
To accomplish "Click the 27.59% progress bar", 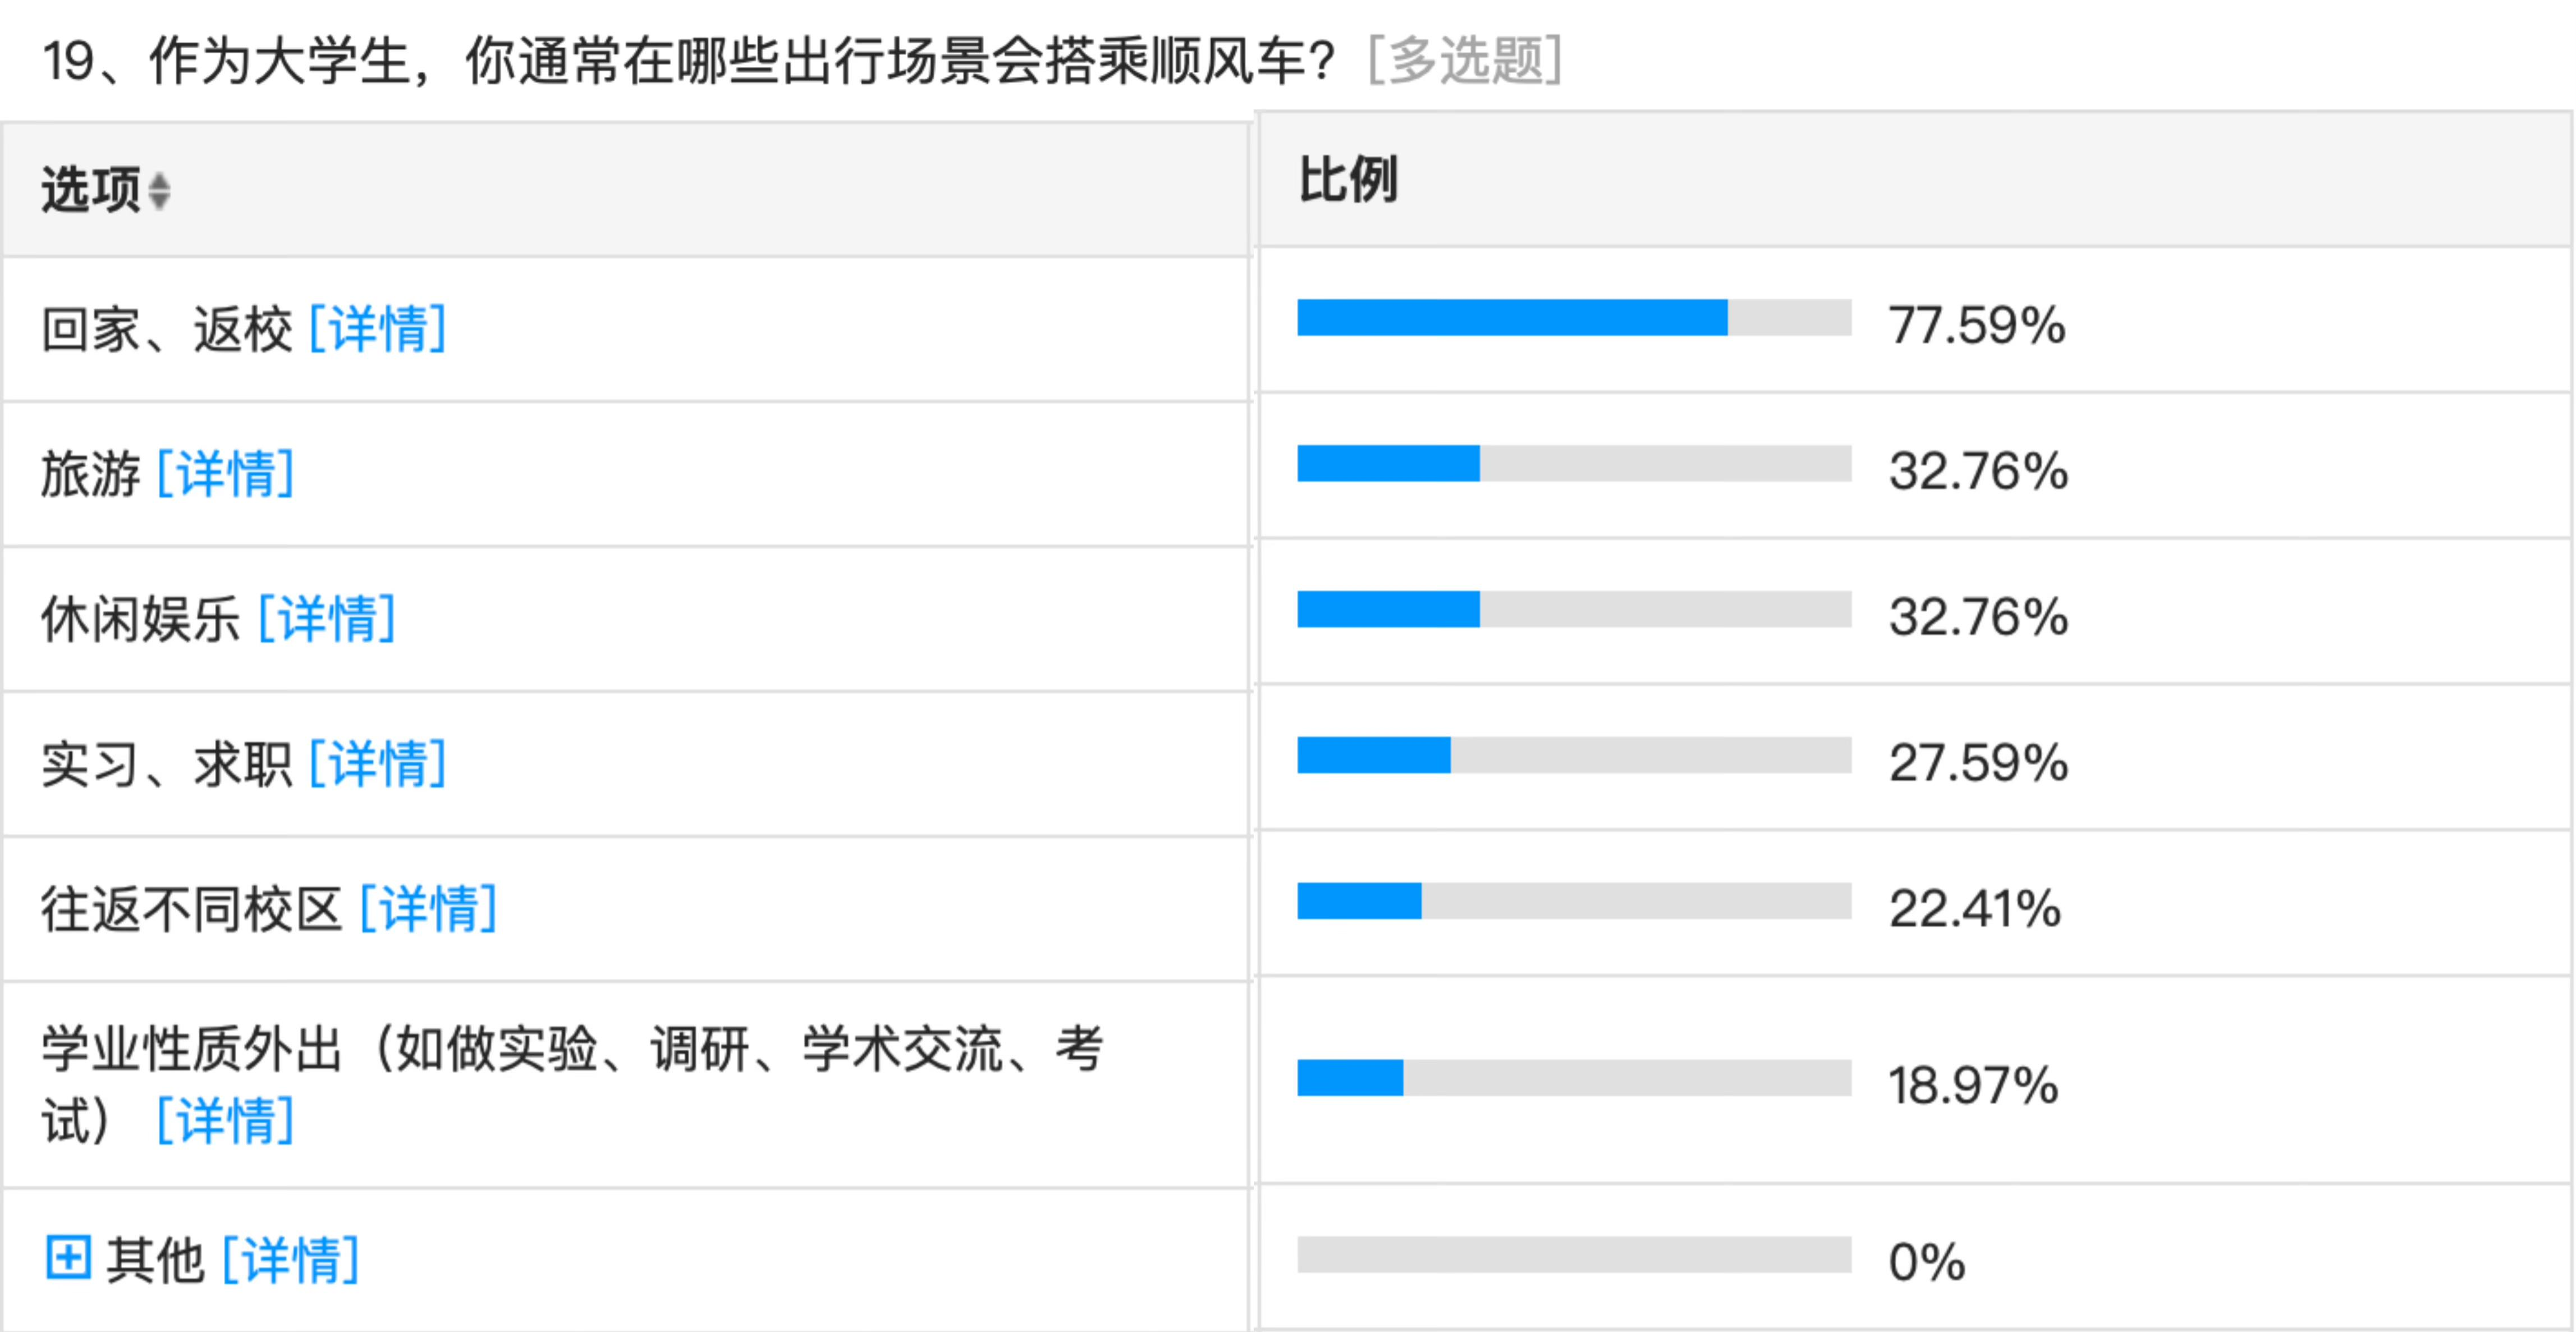I will (x=1573, y=755).
